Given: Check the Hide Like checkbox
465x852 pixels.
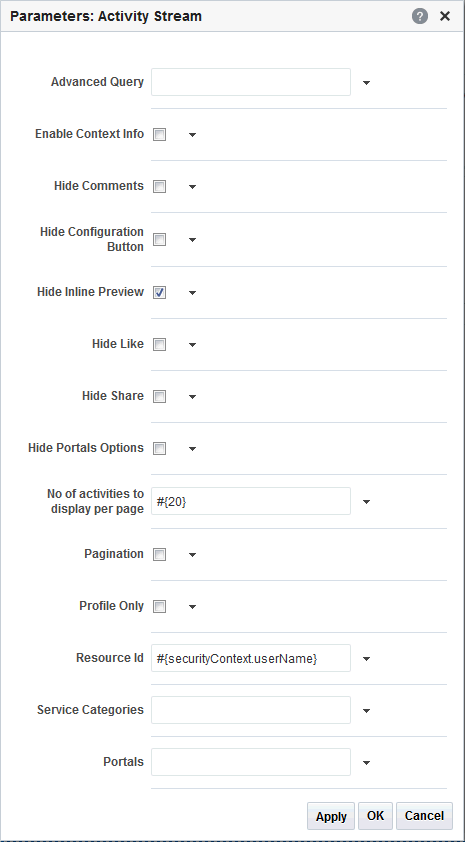Looking at the screenshot, I should coord(159,344).
